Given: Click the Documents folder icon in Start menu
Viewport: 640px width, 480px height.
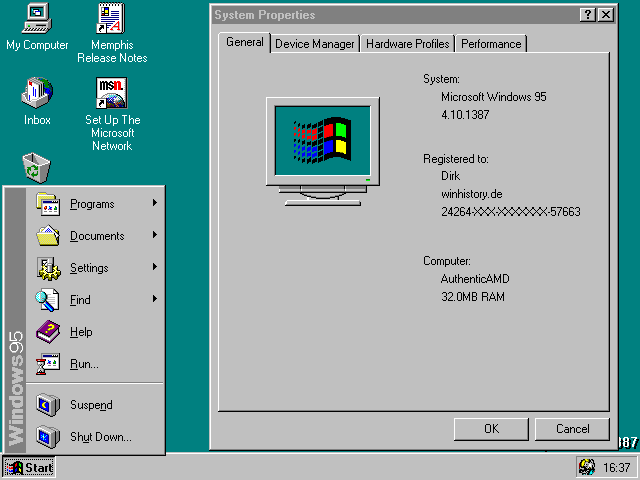Looking at the screenshot, I should coord(48,236).
